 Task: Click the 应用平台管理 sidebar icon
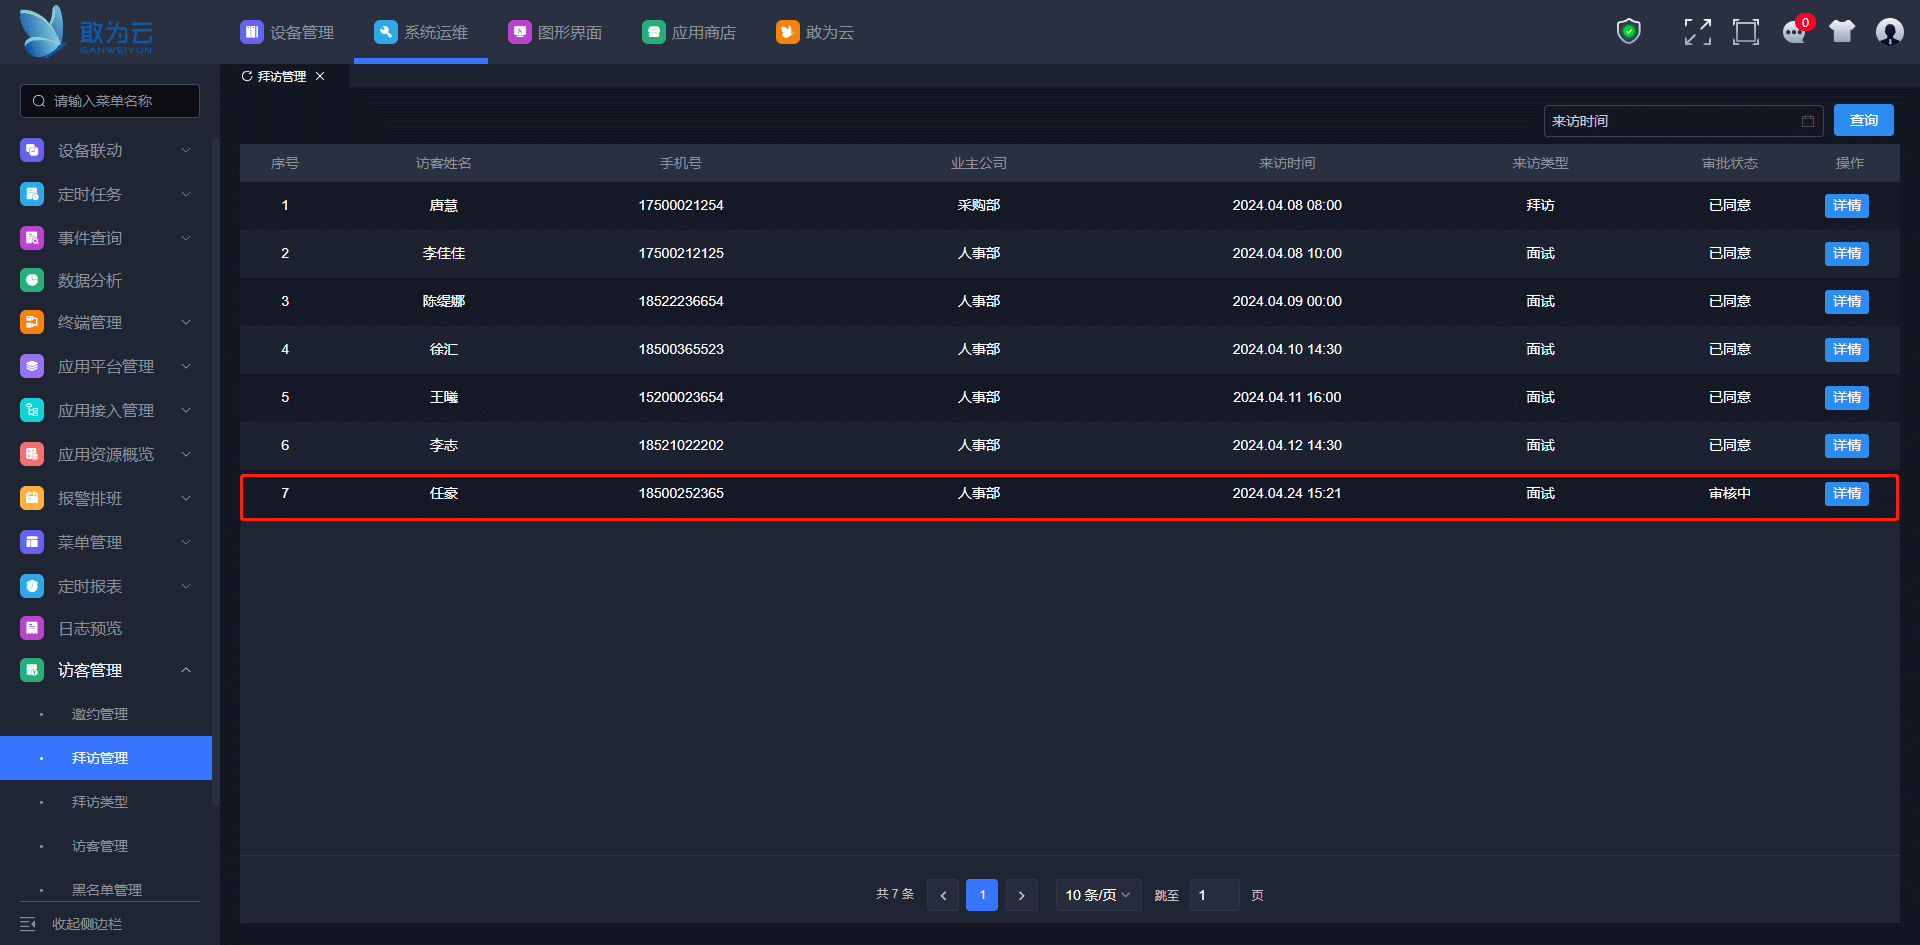32,366
